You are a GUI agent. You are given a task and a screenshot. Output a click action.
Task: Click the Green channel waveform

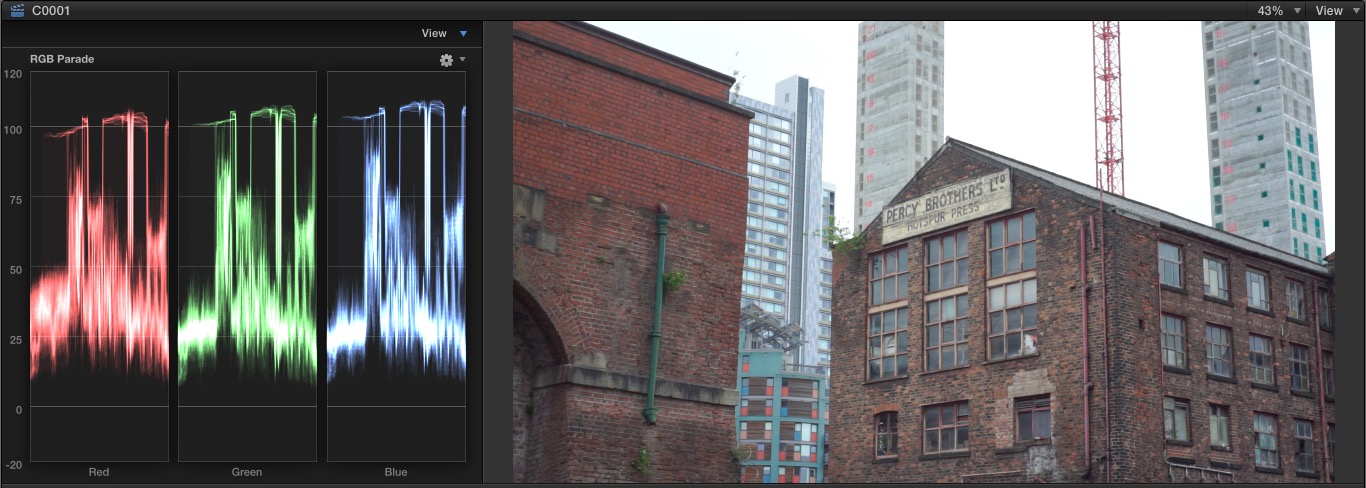click(247, 266)
